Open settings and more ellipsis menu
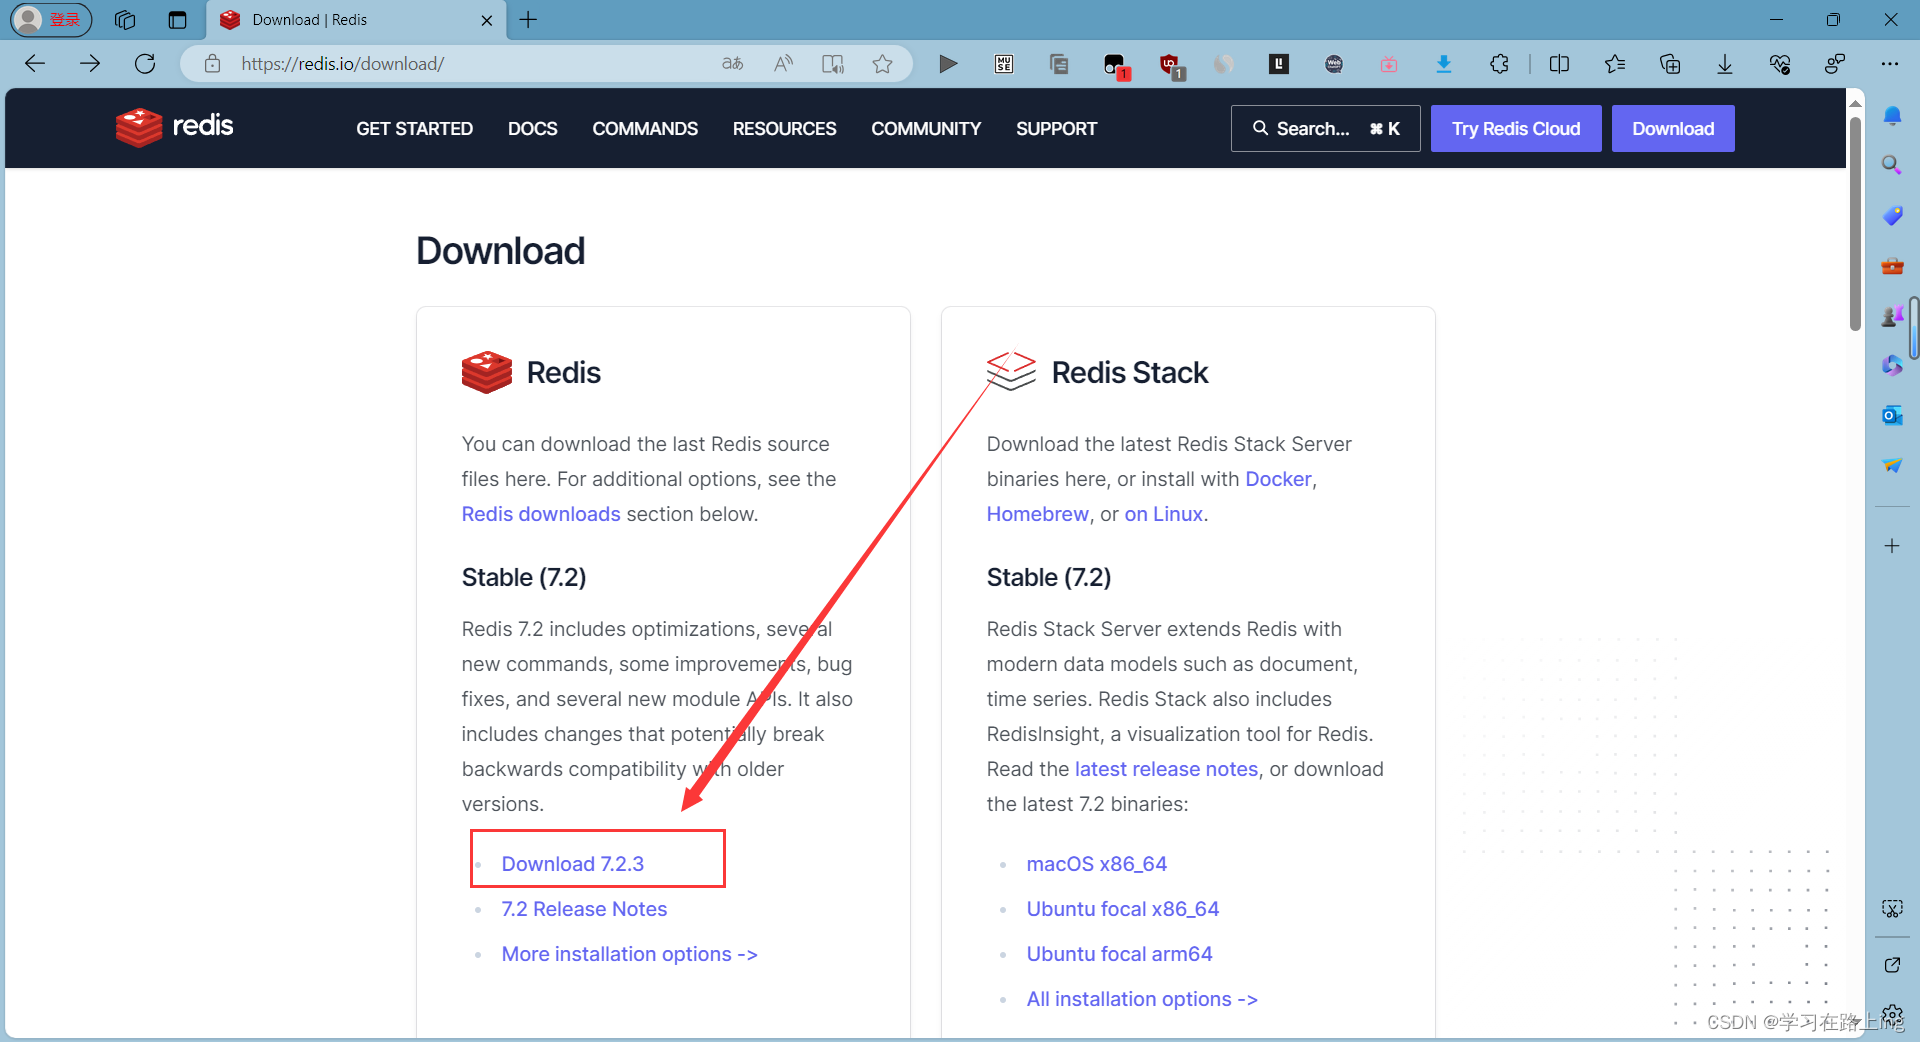Screen dimensions: 1920x1042 [1889, 64]
